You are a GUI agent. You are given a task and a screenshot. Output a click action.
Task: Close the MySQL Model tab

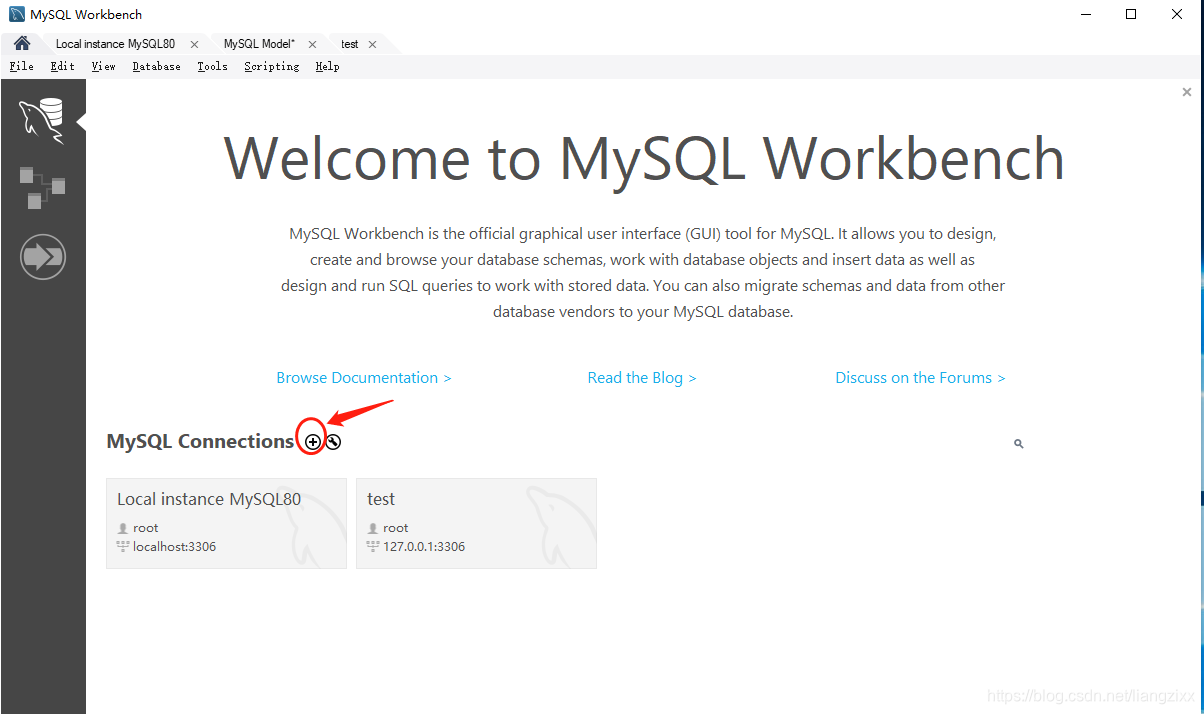pos(312,44)
